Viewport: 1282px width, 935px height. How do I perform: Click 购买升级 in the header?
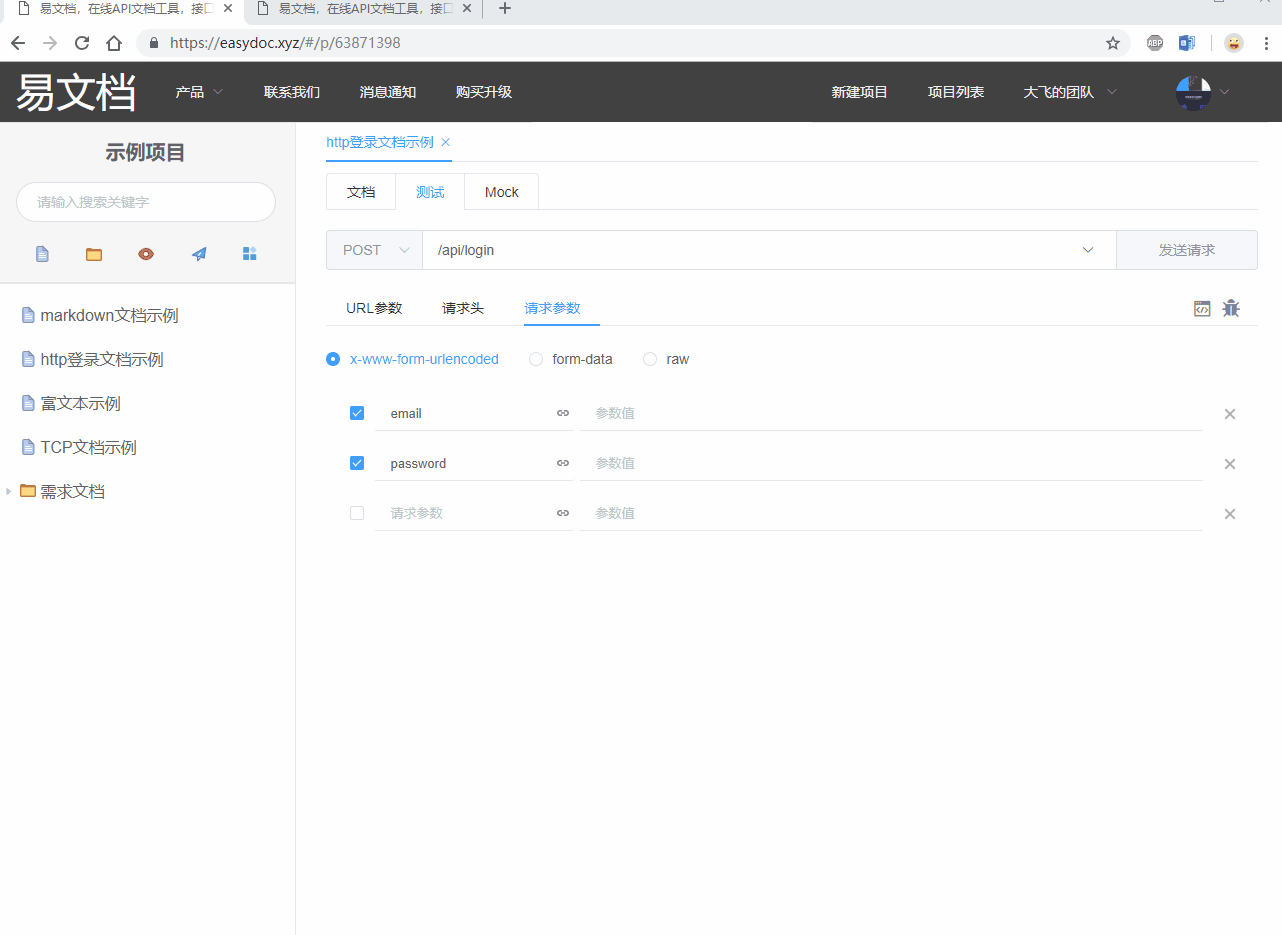coord(484,92)
